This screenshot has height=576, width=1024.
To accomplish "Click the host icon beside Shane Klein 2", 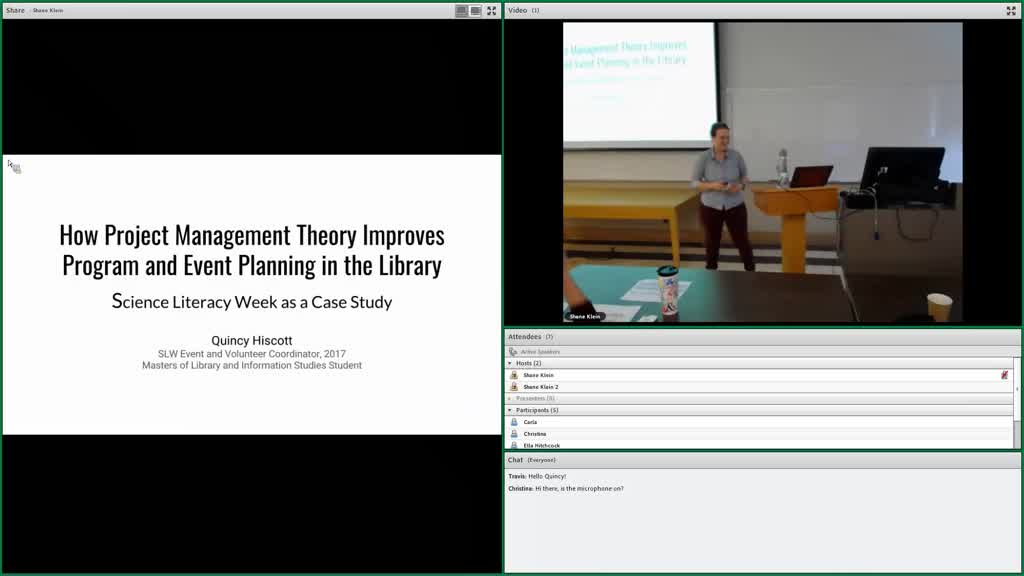I will click(514, 387).
